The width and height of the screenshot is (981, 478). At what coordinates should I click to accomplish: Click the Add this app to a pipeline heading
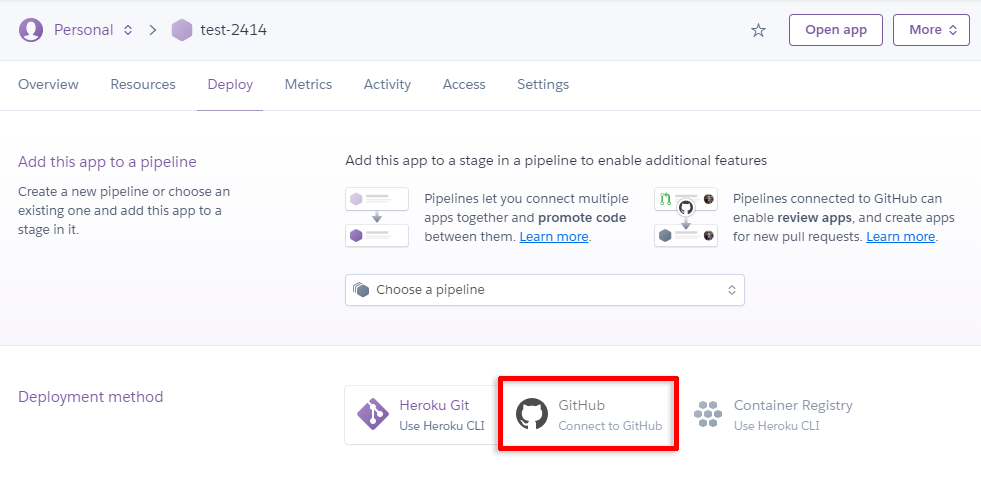click(108, 162)
